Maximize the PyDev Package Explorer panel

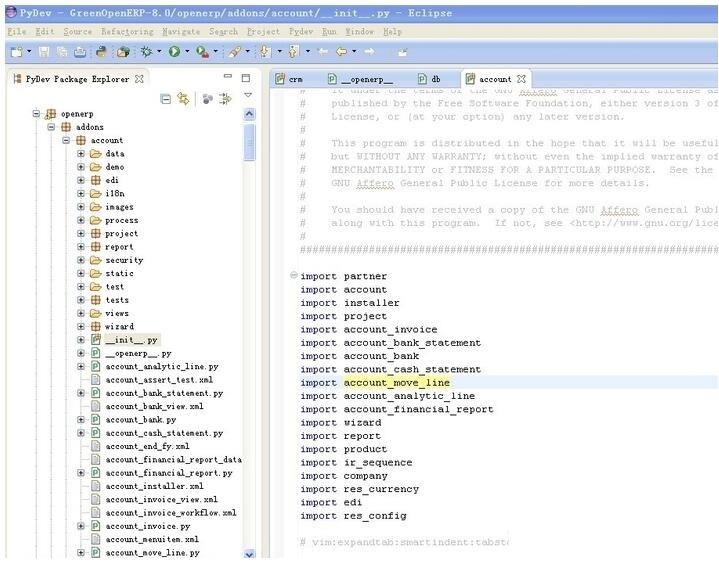click(246, 78)
